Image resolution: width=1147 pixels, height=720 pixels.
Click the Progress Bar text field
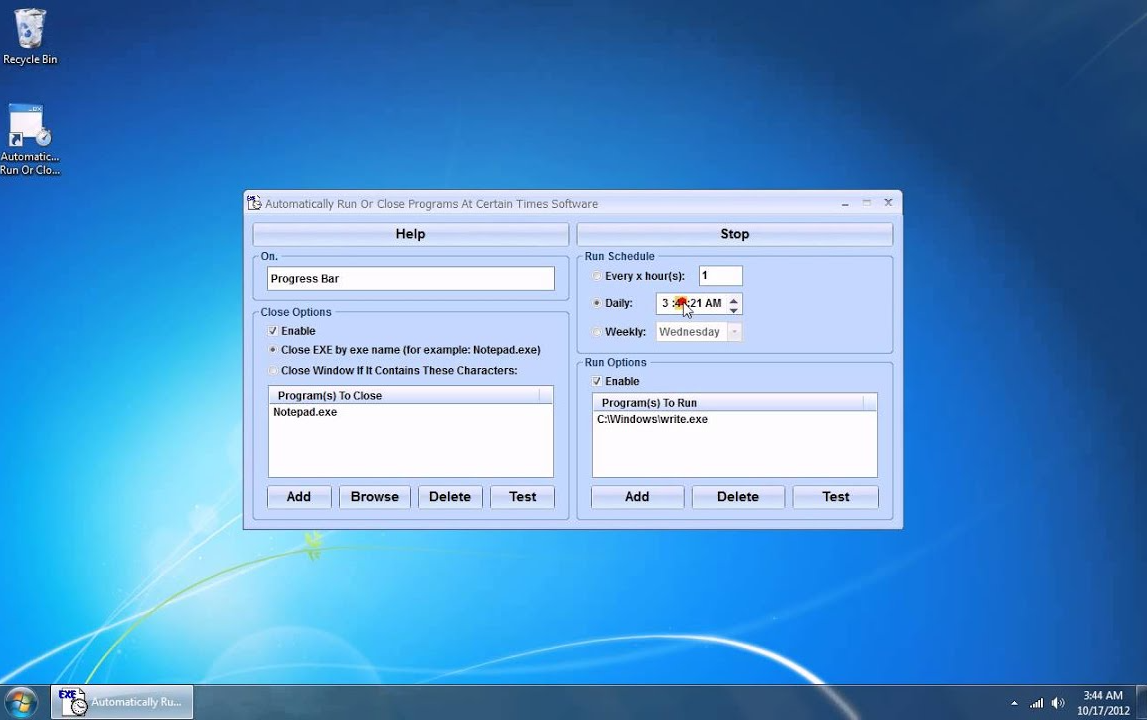tap(410, 279)
